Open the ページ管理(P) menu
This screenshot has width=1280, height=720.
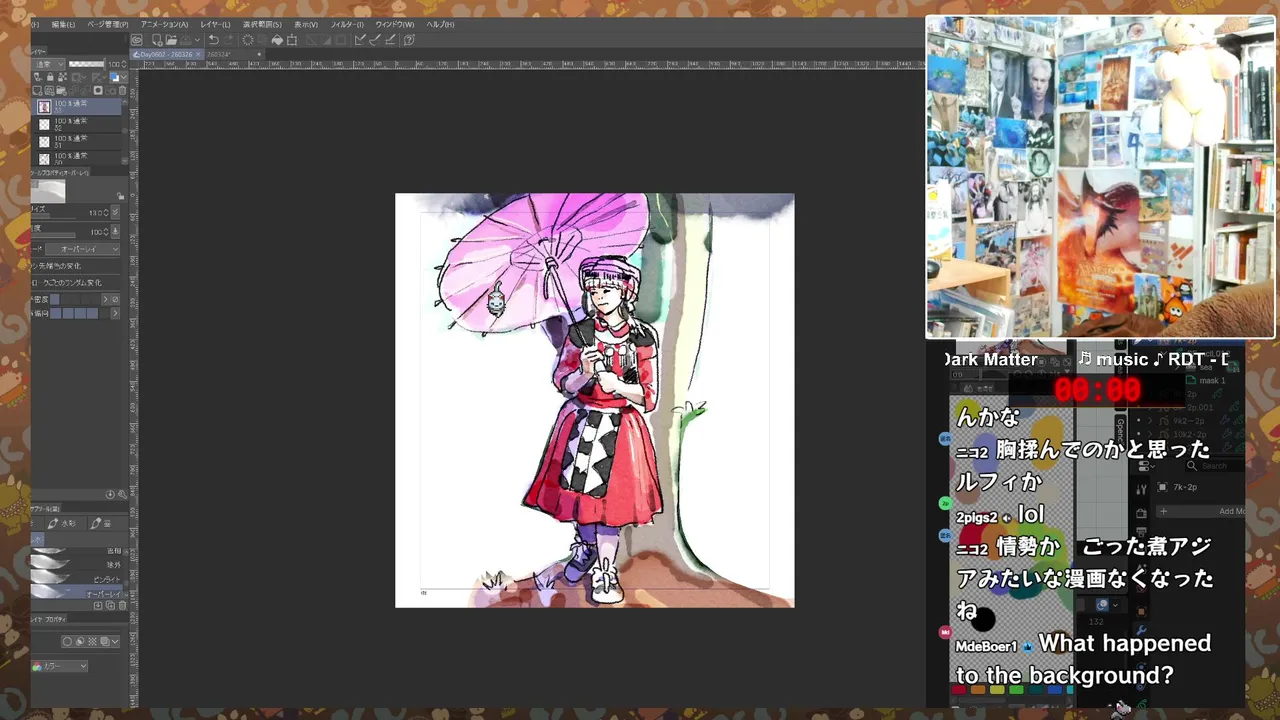(x=107, y=24)
